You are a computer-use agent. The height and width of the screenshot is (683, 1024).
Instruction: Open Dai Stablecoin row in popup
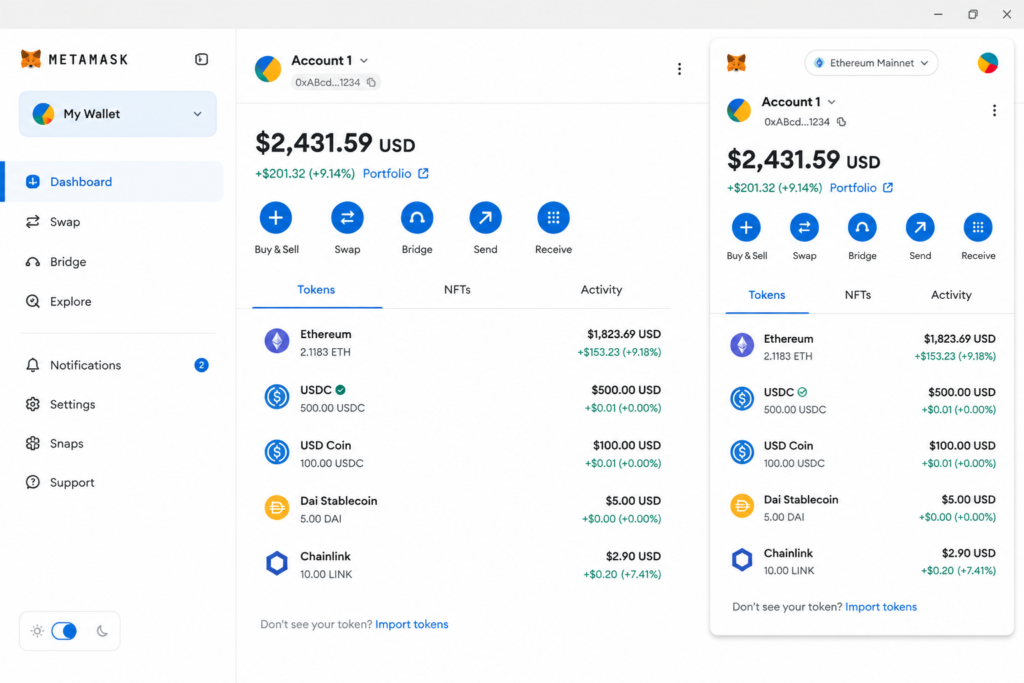862,508
